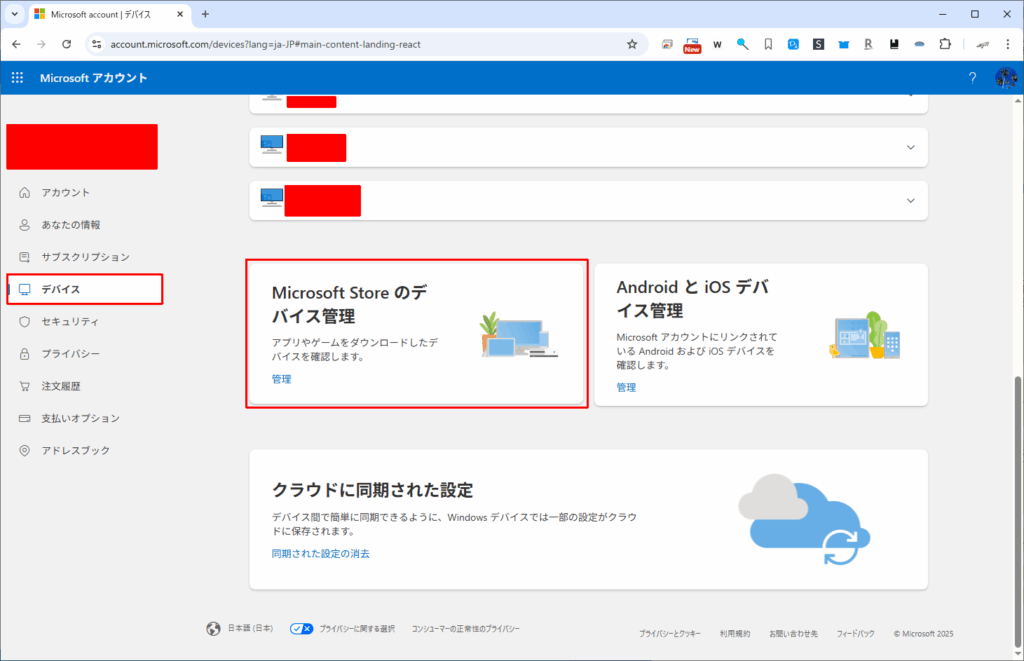This screenshot has width=1024, height=661.
Task: Open the blue P extension icon
Action: click(793, 44)
